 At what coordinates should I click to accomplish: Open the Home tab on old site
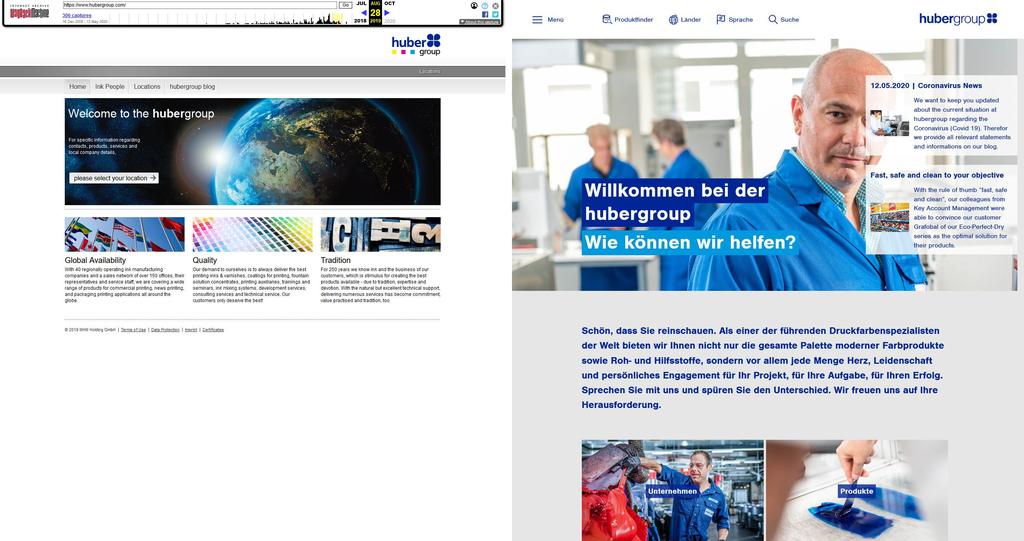pos(78,86)
